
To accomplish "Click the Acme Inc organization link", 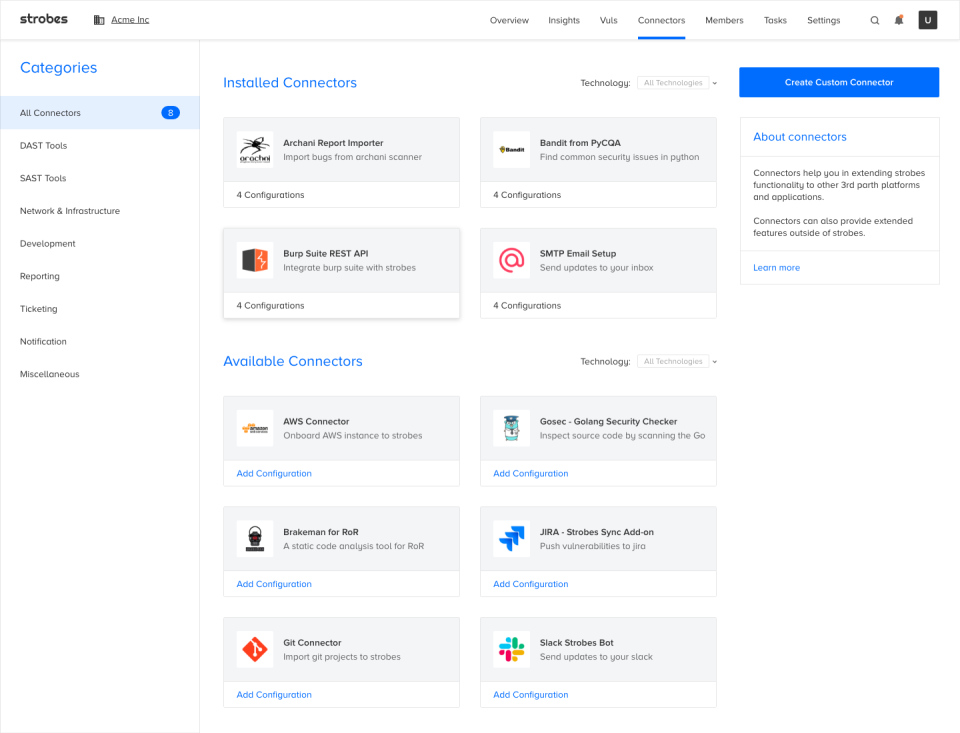I will 130,20.
